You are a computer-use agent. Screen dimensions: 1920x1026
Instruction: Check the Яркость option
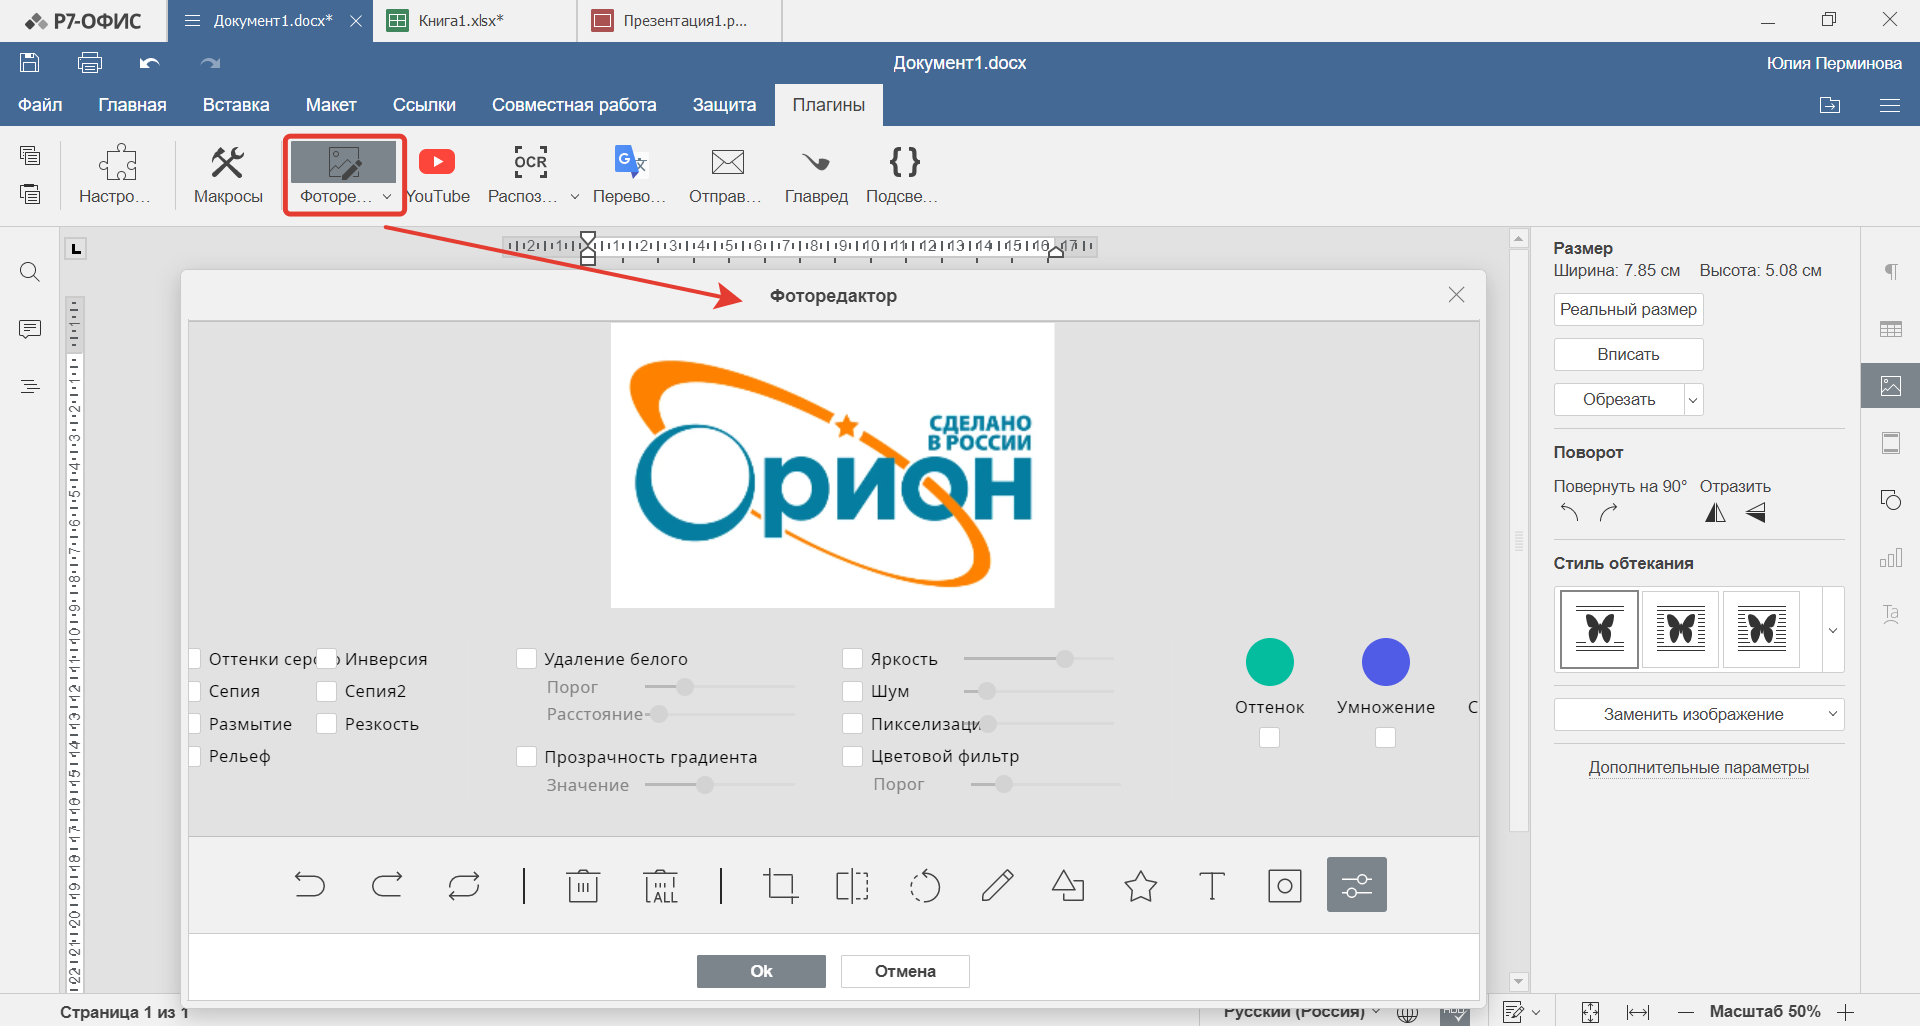coord(853,659)
